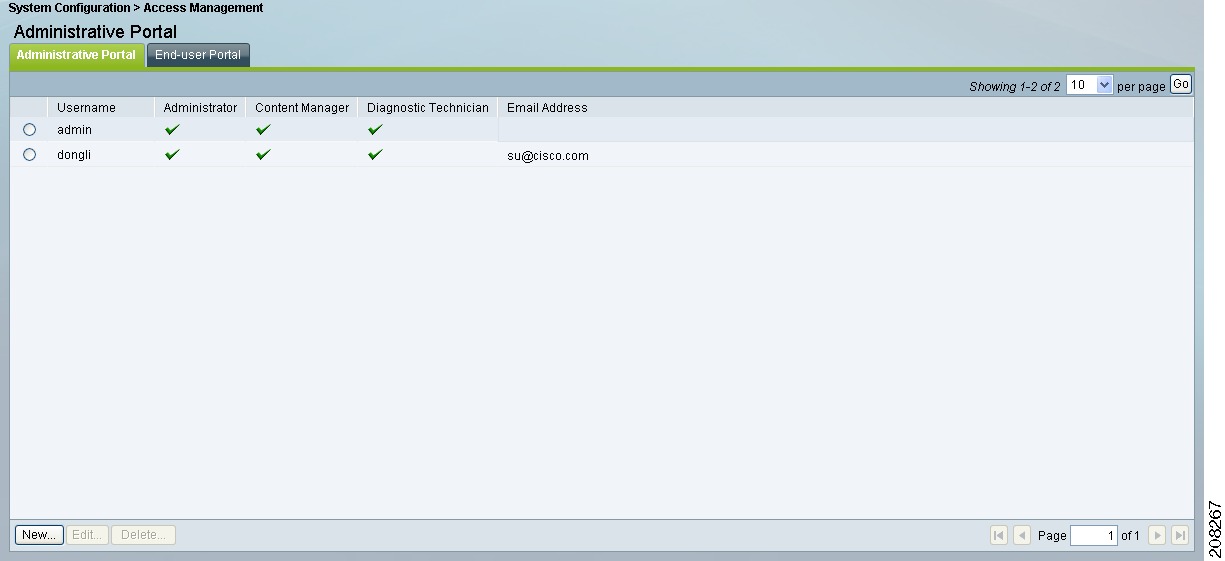This screenshot has height=561, width=1225.
Task: Jump to the last page icon
Action: point(1180,536)
